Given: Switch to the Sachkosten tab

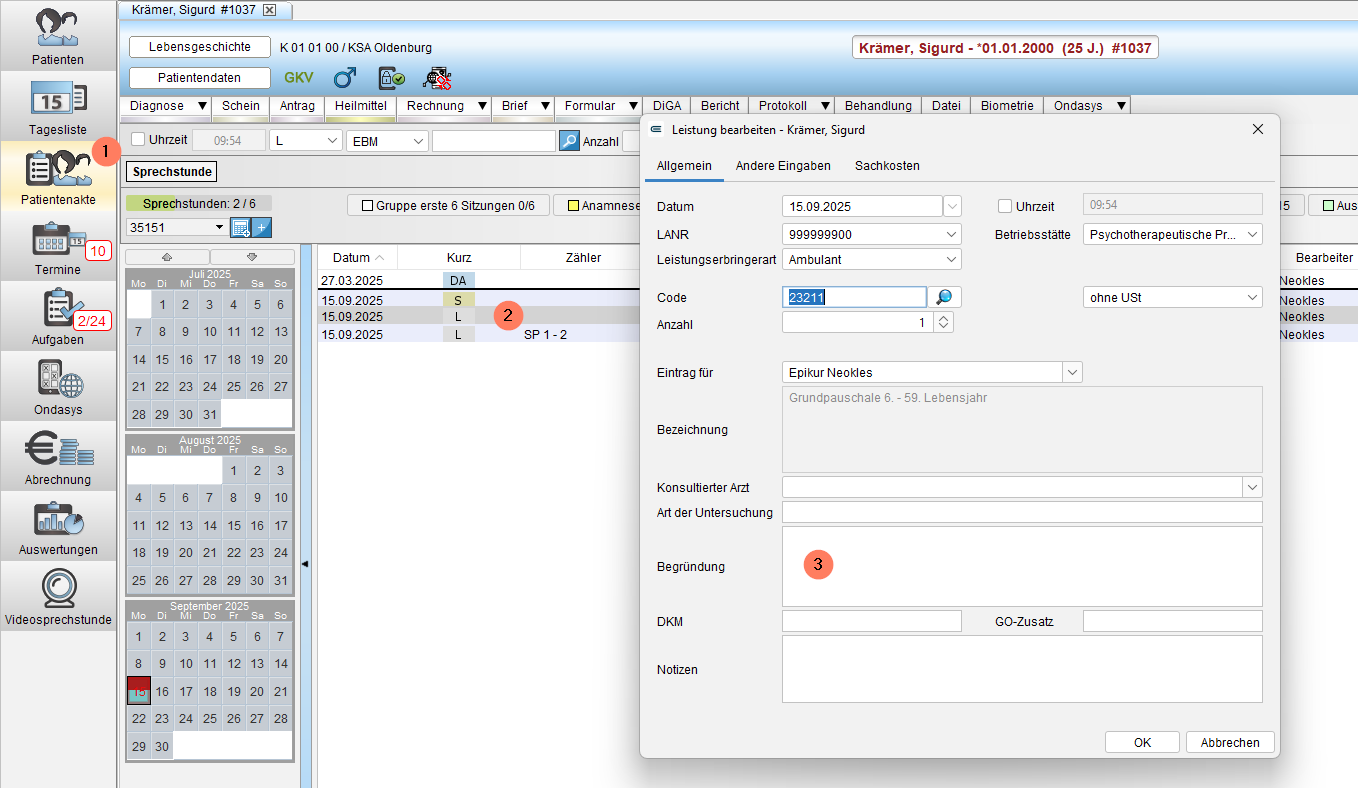Looking at the screenshot, I should [887, 166].
